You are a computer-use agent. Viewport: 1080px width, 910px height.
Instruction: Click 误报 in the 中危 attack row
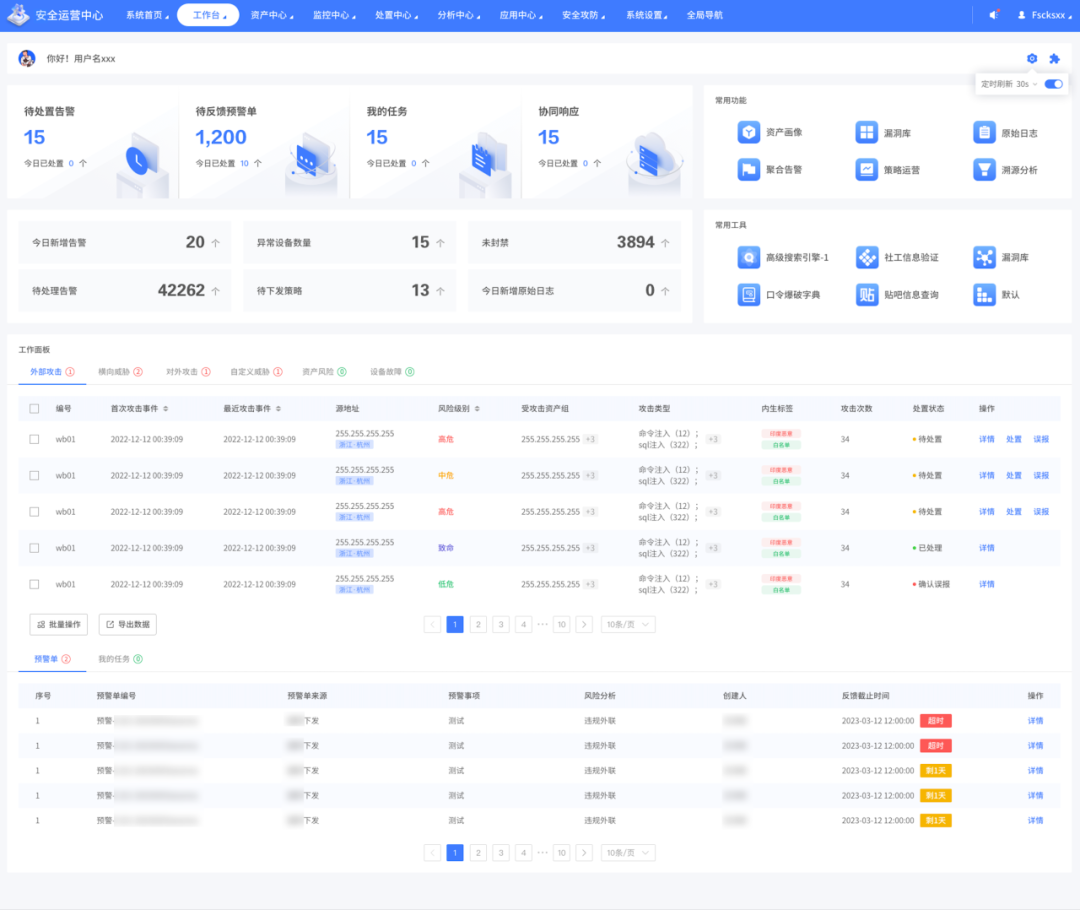click(1041, 475)
